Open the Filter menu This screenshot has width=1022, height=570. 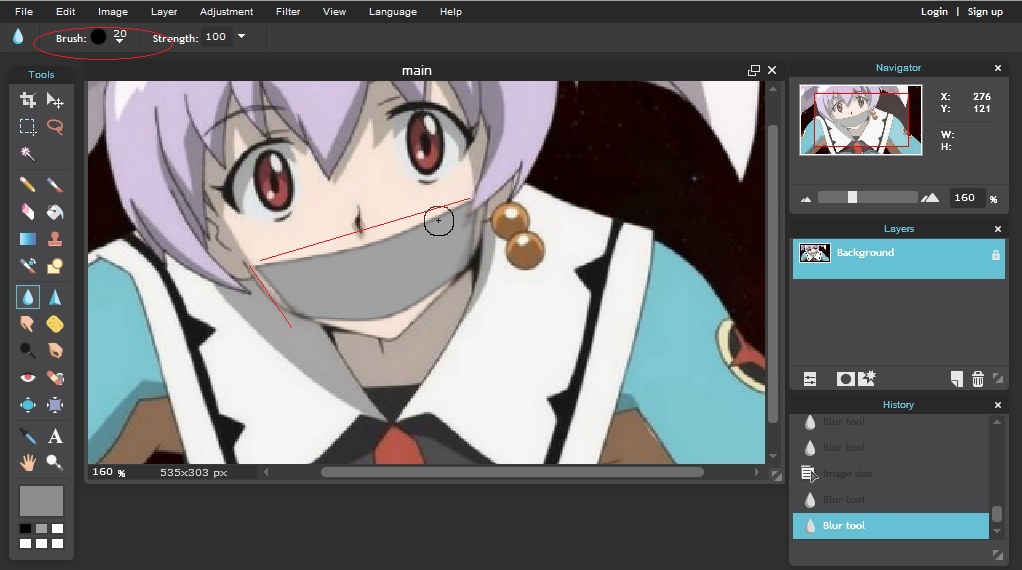[x=287, y=11]
